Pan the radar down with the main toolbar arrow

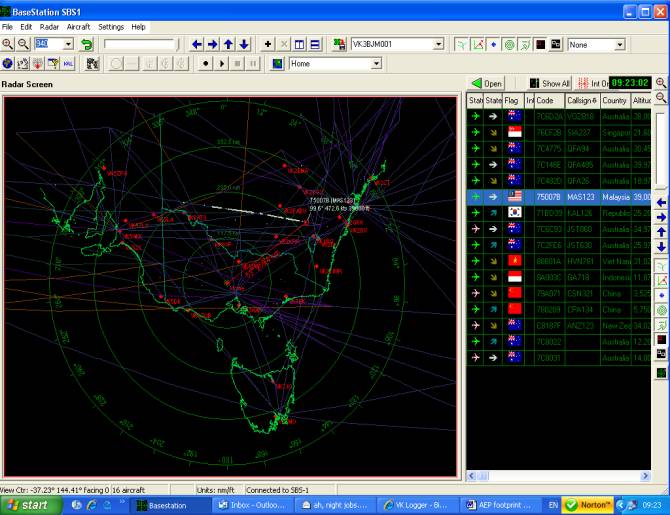point(244,44)
